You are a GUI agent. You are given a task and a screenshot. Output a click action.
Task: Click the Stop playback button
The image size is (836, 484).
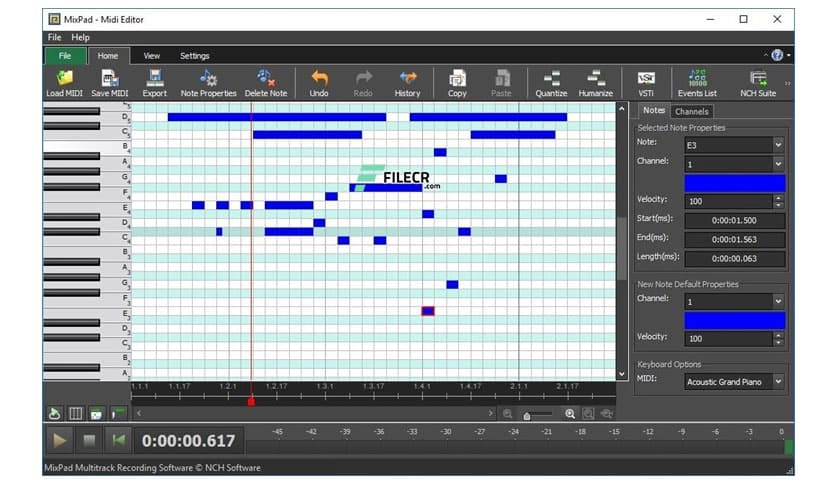(x=89, y=441)
